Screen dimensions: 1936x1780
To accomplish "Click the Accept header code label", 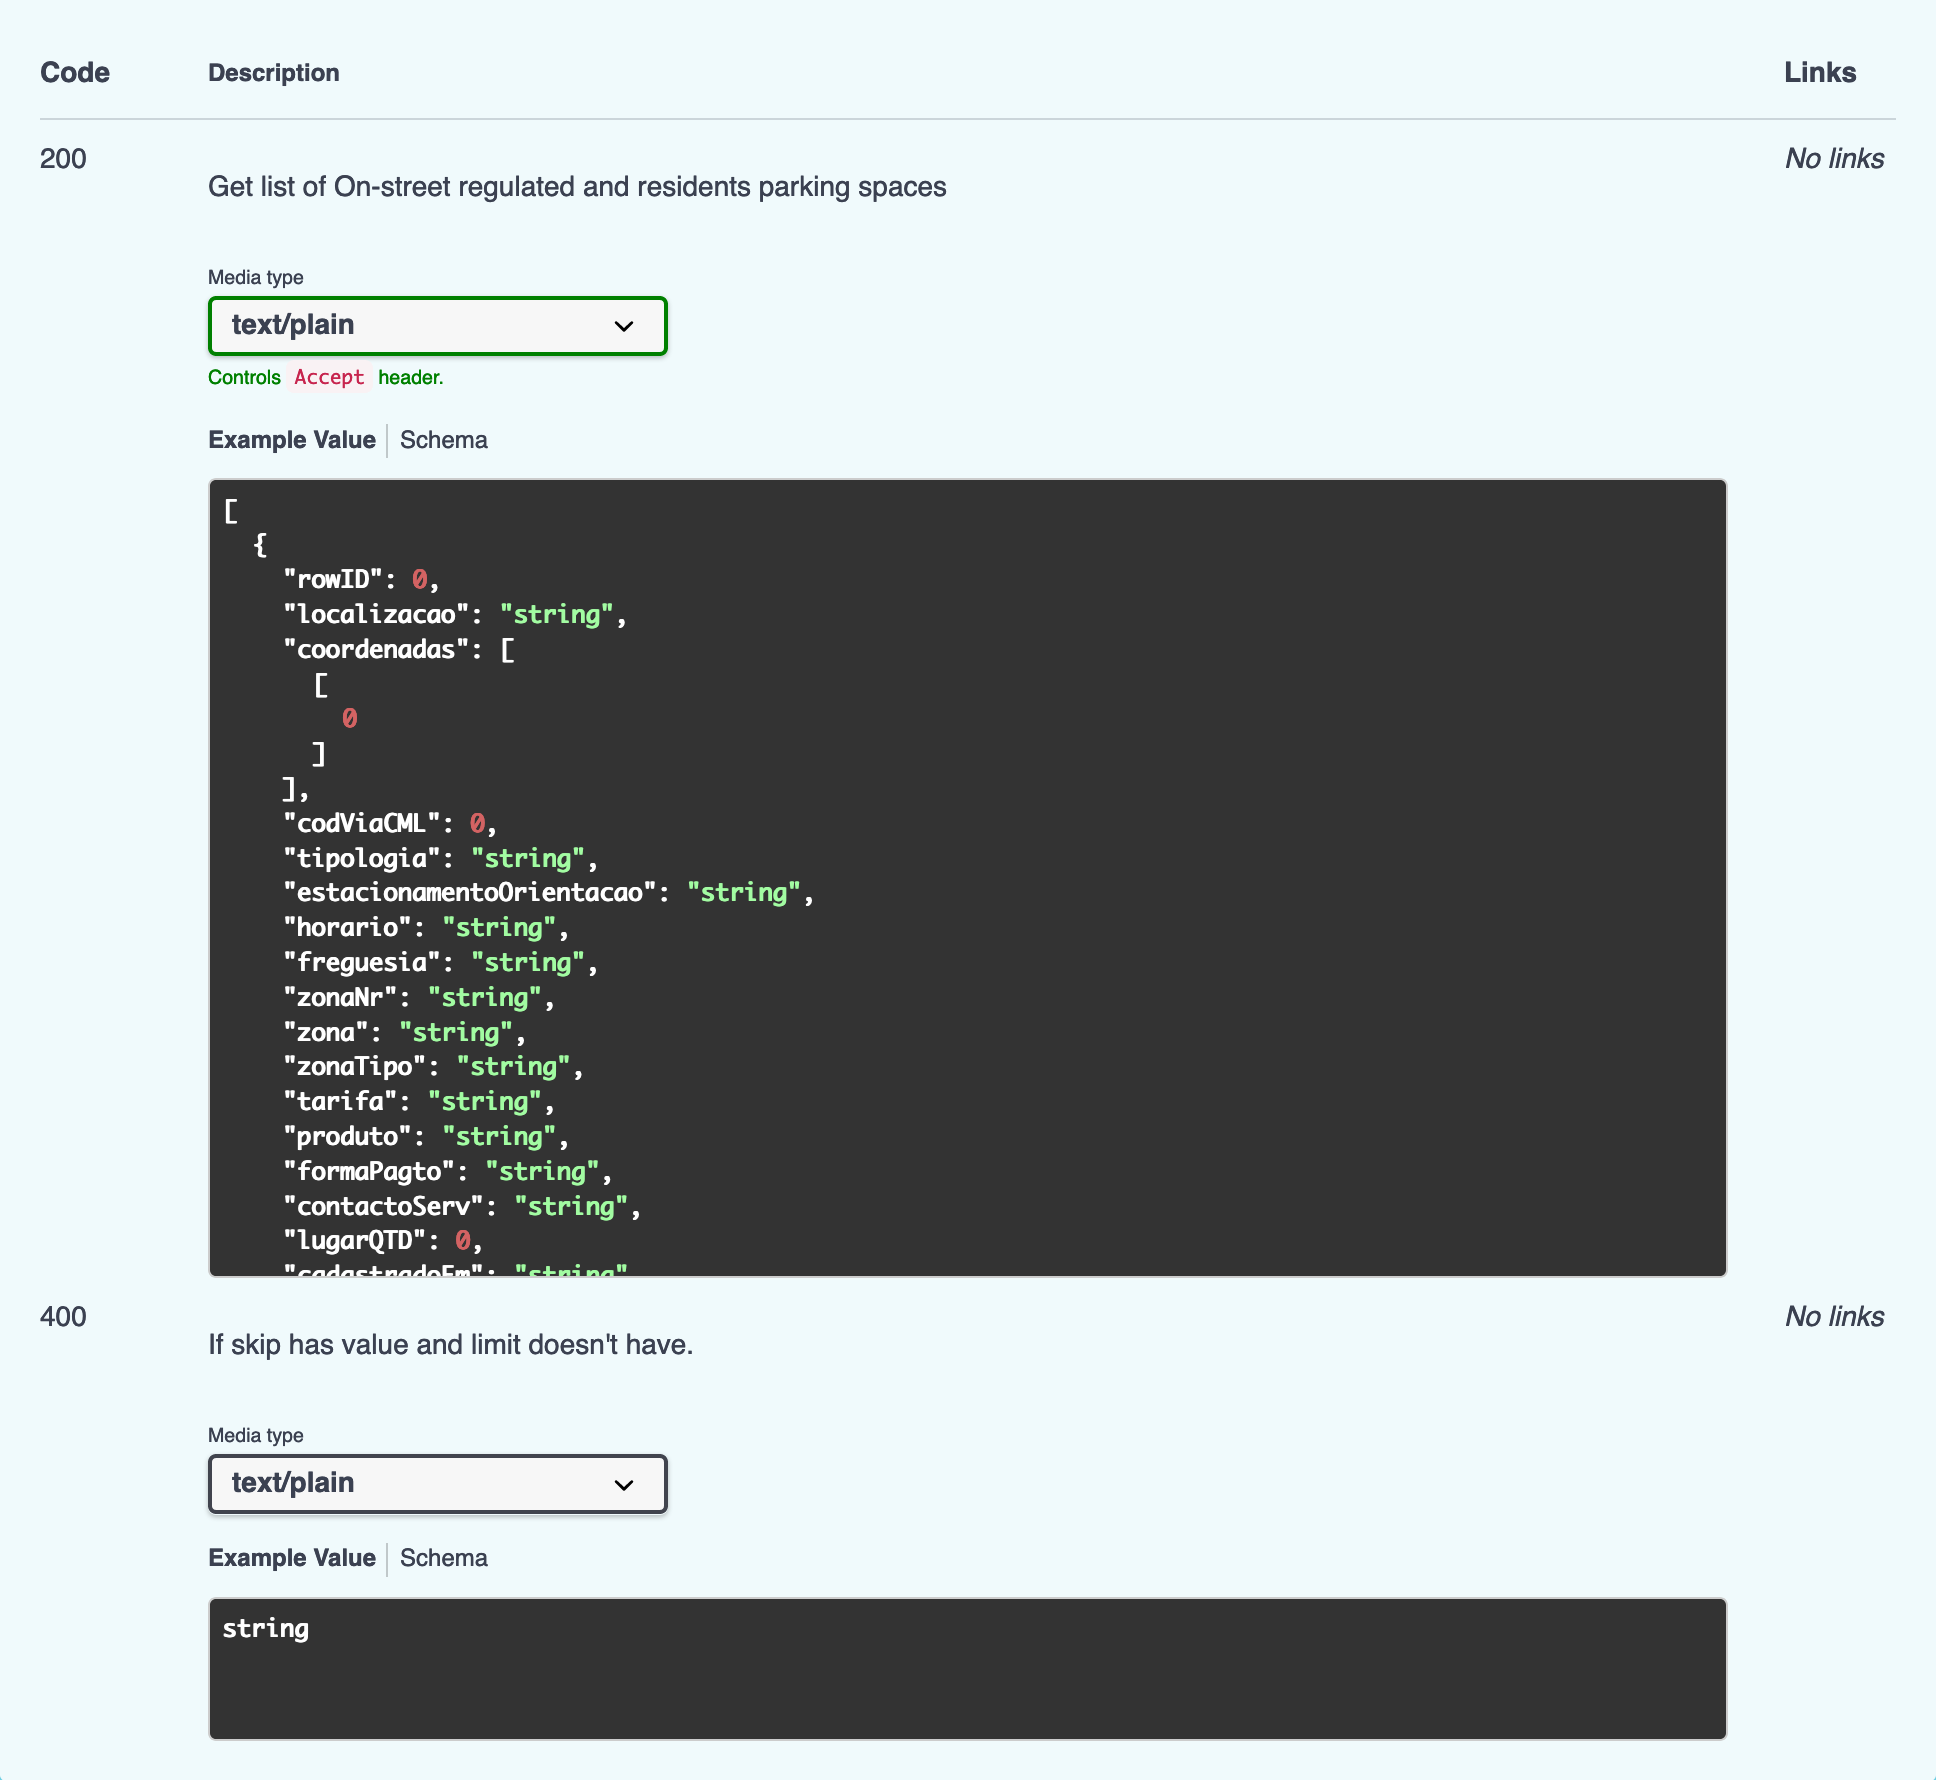I will (x=329, y=377).
